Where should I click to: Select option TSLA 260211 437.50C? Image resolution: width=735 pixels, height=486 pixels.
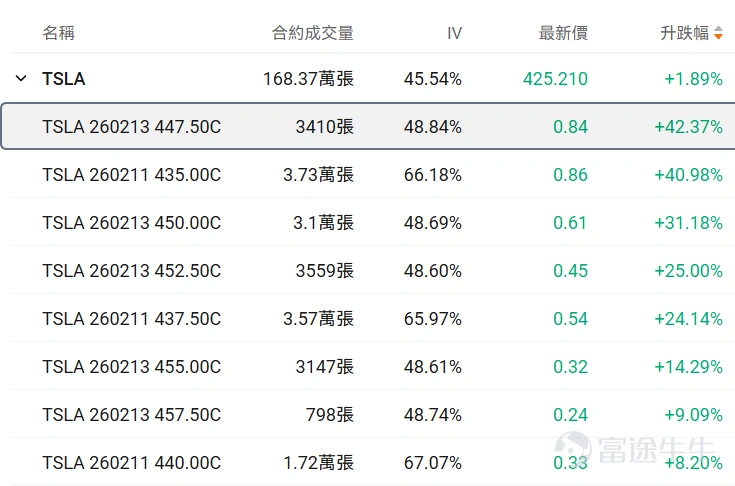(131, 319)
